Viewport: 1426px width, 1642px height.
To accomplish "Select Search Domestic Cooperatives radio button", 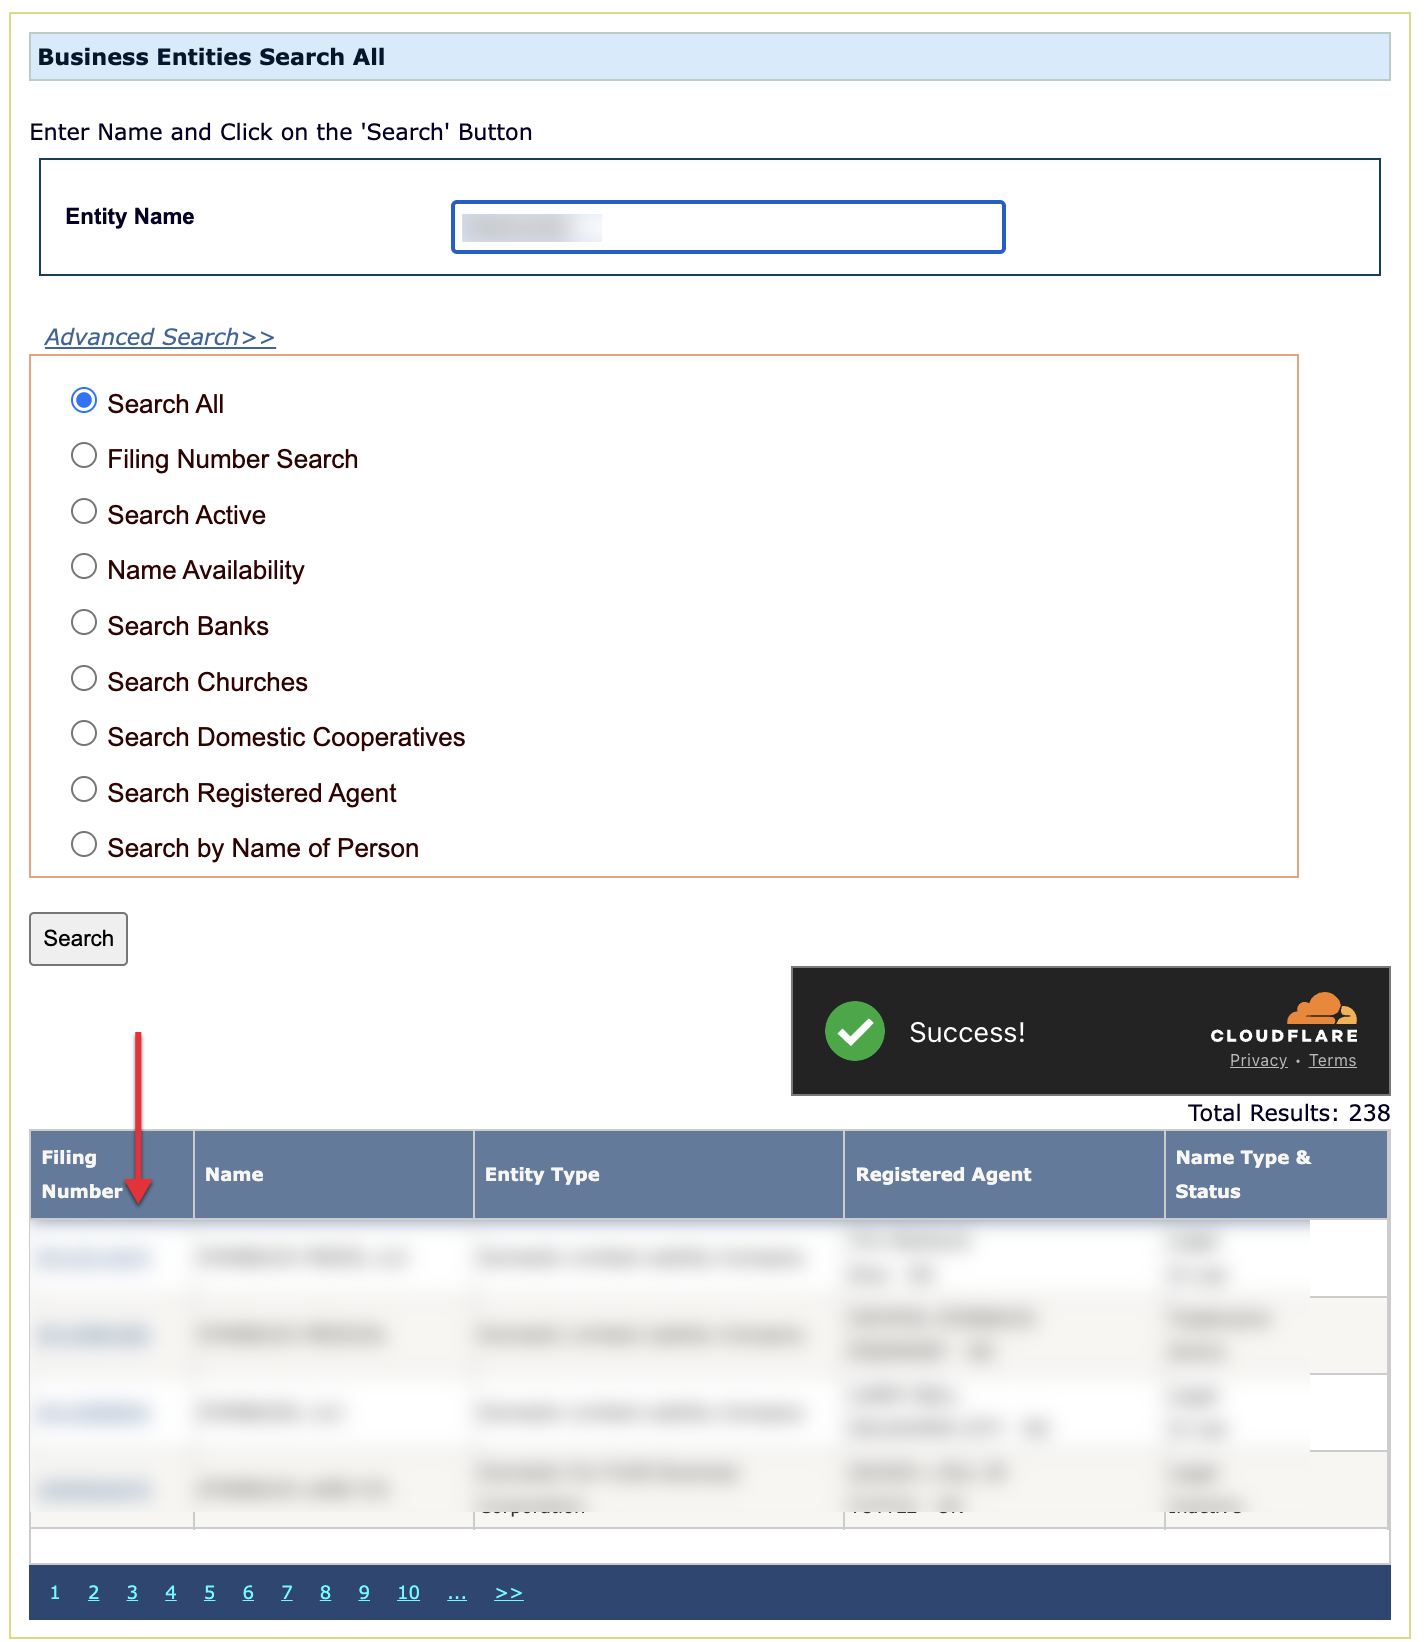I will coord(84,734).
